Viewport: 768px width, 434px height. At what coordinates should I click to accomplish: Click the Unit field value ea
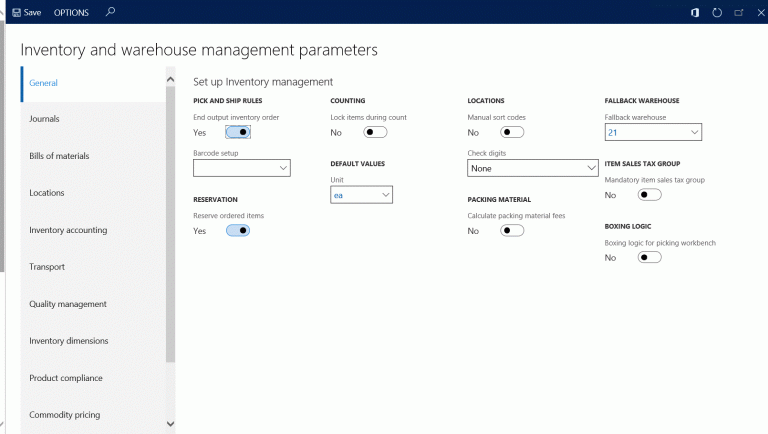pyautogui.click(x=338, y=195)
